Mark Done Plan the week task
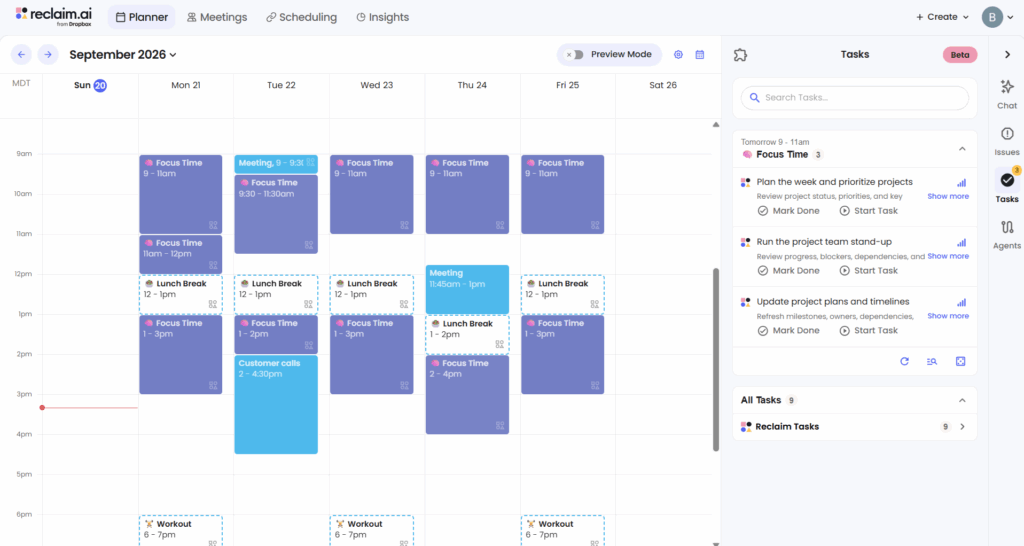The width and height of the screenshot is (1024, 546). [788, 211]
